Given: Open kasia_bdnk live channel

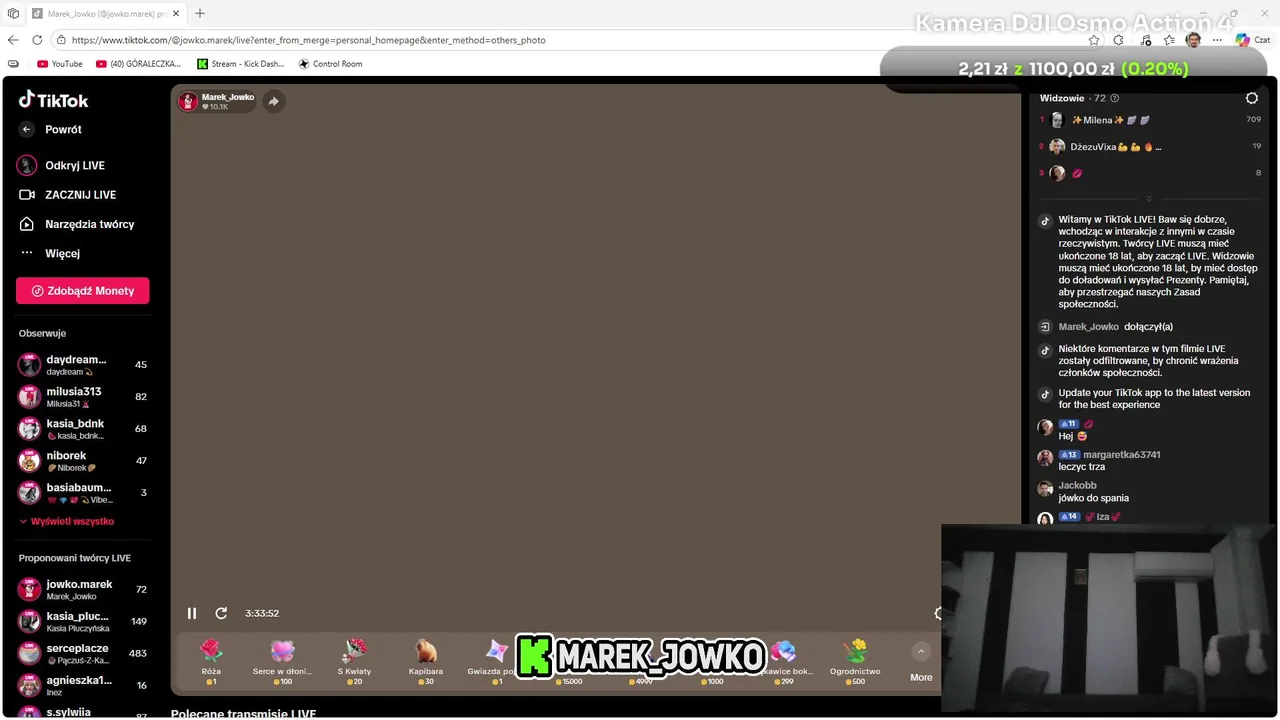Looking at the screenshot, I should [82, 428].
